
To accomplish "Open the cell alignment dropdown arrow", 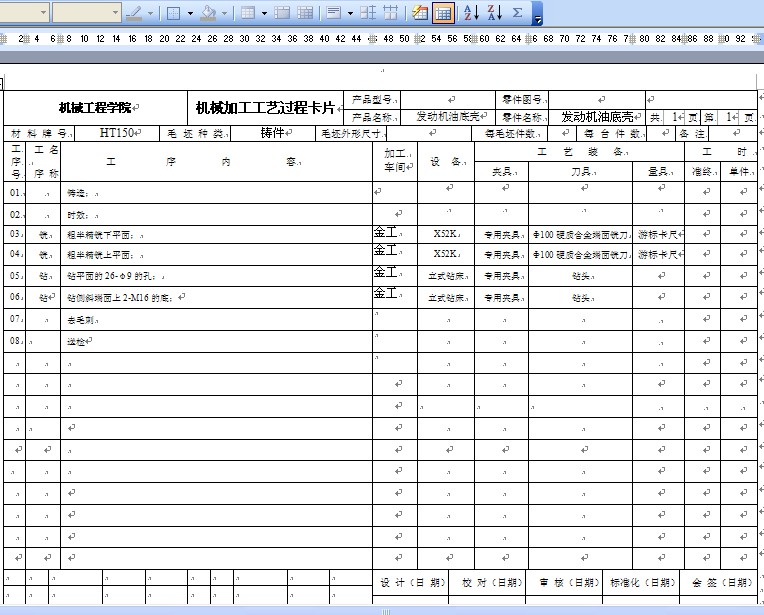I will 350,13.
